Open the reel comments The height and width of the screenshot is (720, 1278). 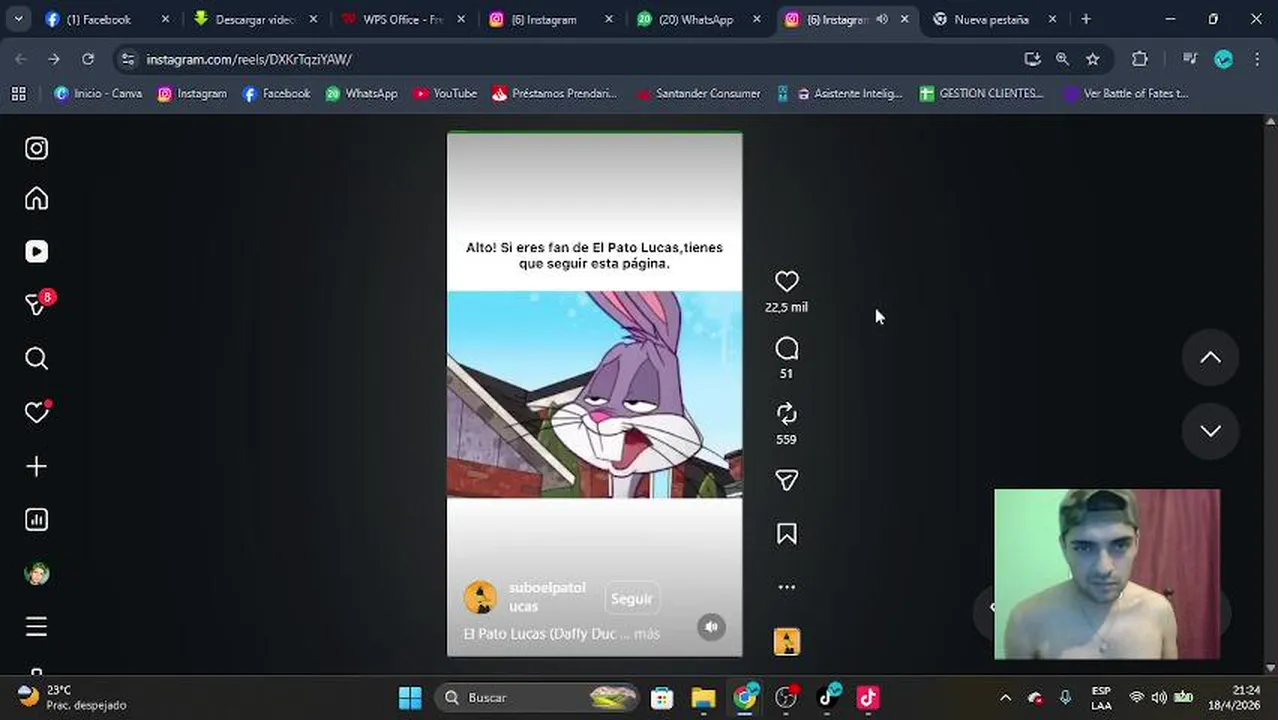point(787,348)
